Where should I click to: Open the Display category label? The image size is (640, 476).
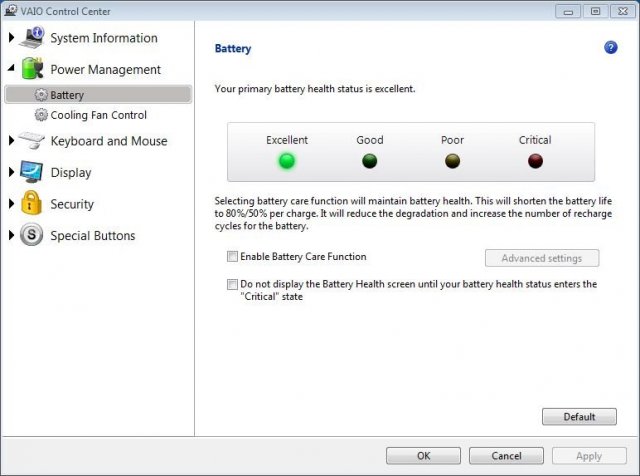tap(71, 173)
